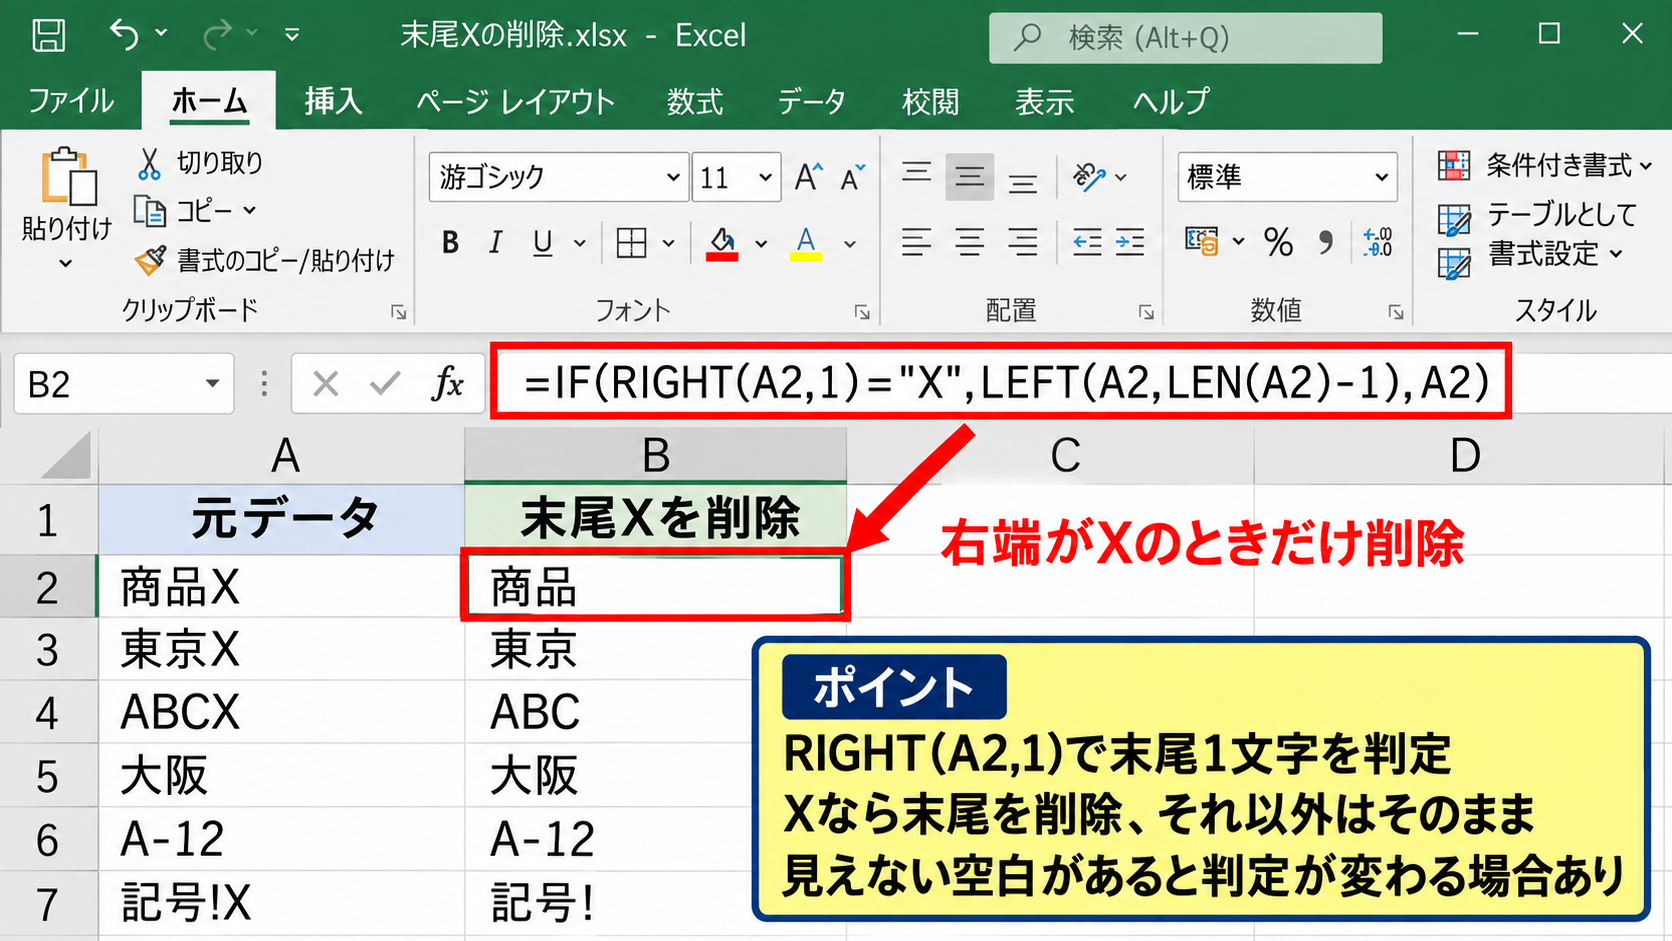The image size is (1672, 941).
Task: Expand the borders dropdown arrow
Action: coord(668,243)
